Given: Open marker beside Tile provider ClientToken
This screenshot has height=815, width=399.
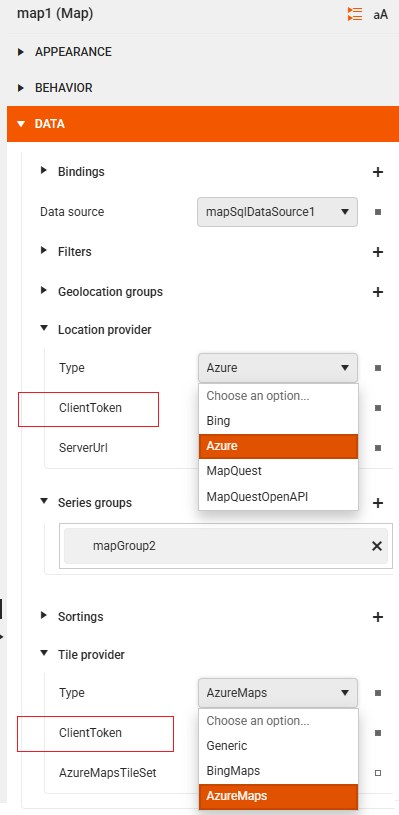Looking at the screenshot, I should click(378, 733).
